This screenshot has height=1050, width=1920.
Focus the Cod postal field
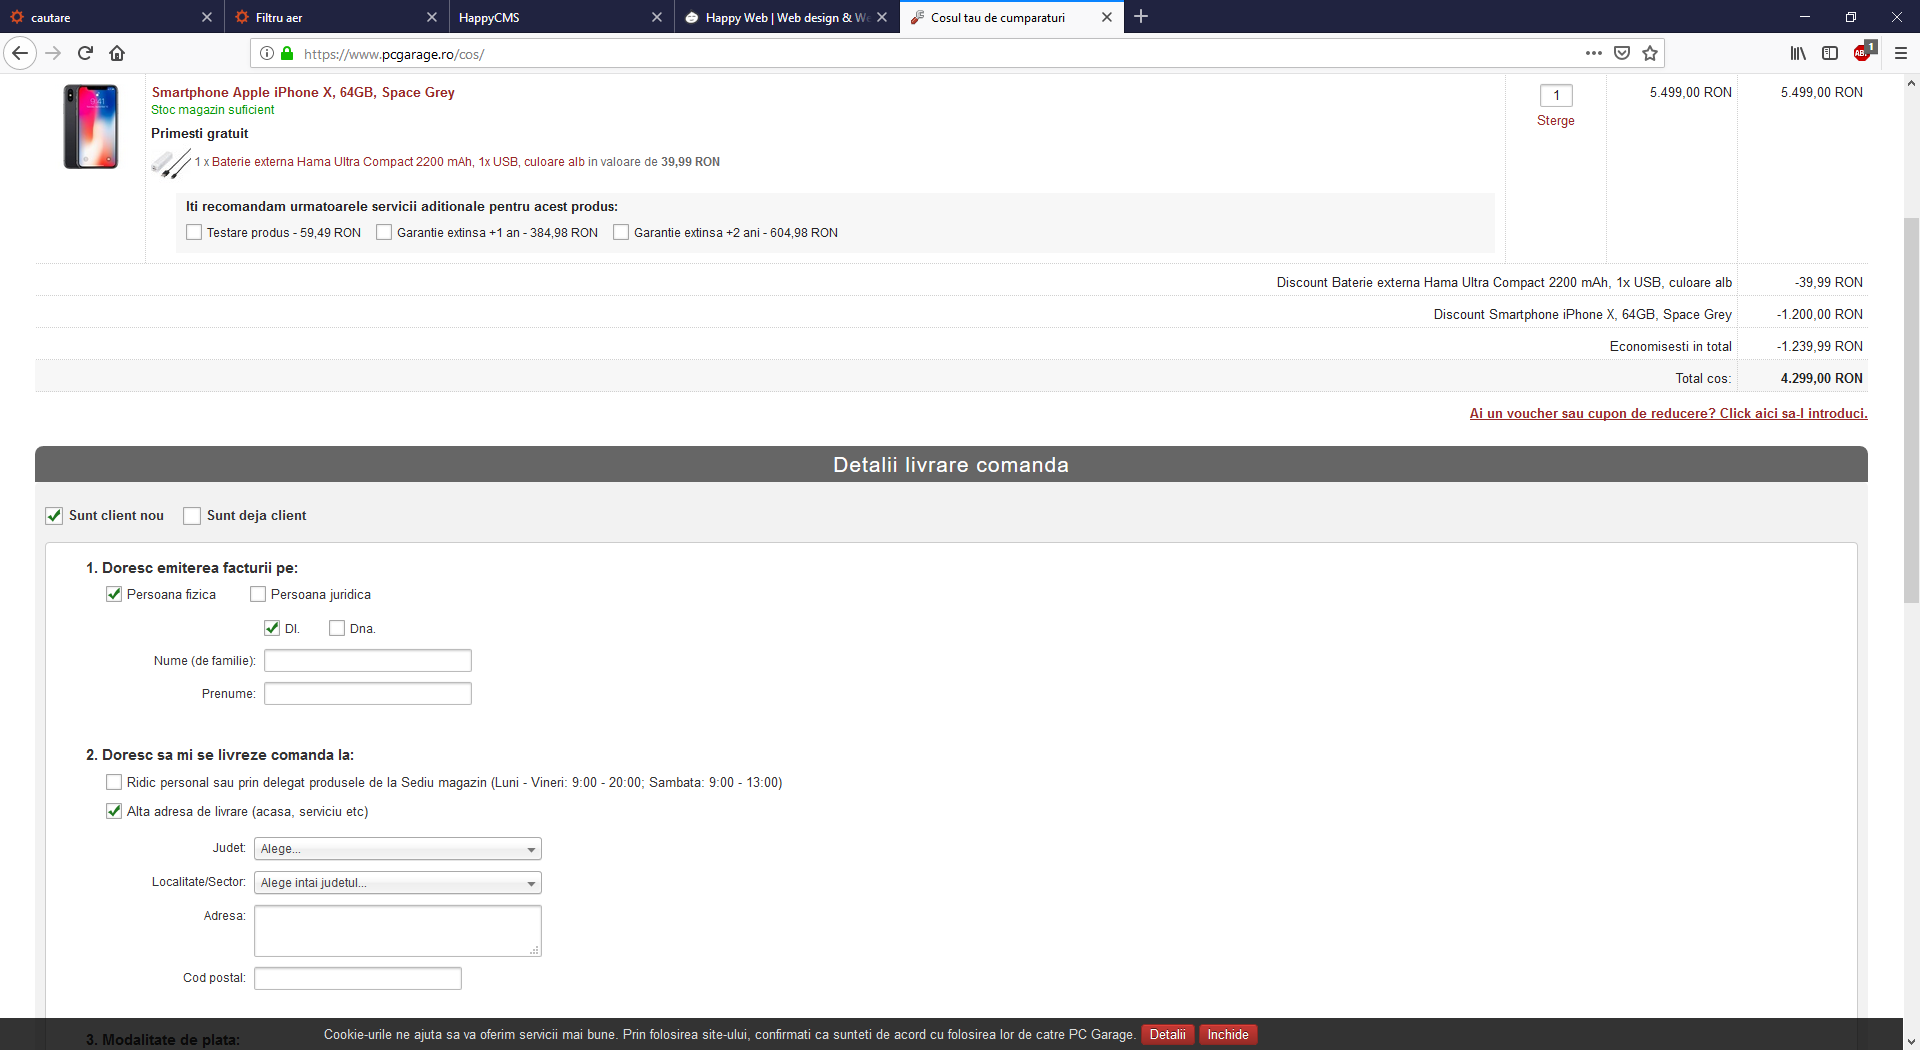[x=358, y=978]
